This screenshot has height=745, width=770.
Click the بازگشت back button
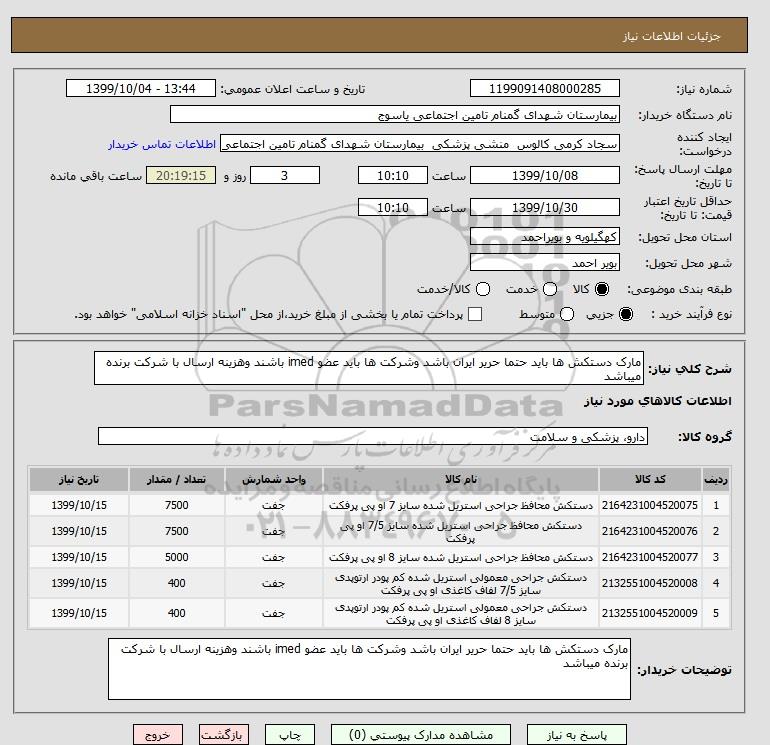[224, 735]
